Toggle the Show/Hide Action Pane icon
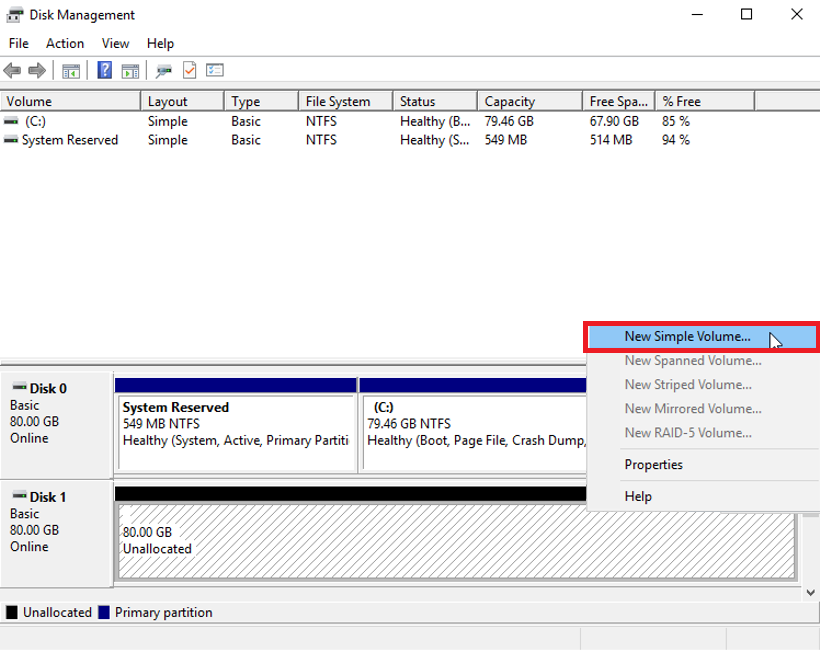Image resolution: width=820 pixels, height=650 pixels. coord(130,71)
